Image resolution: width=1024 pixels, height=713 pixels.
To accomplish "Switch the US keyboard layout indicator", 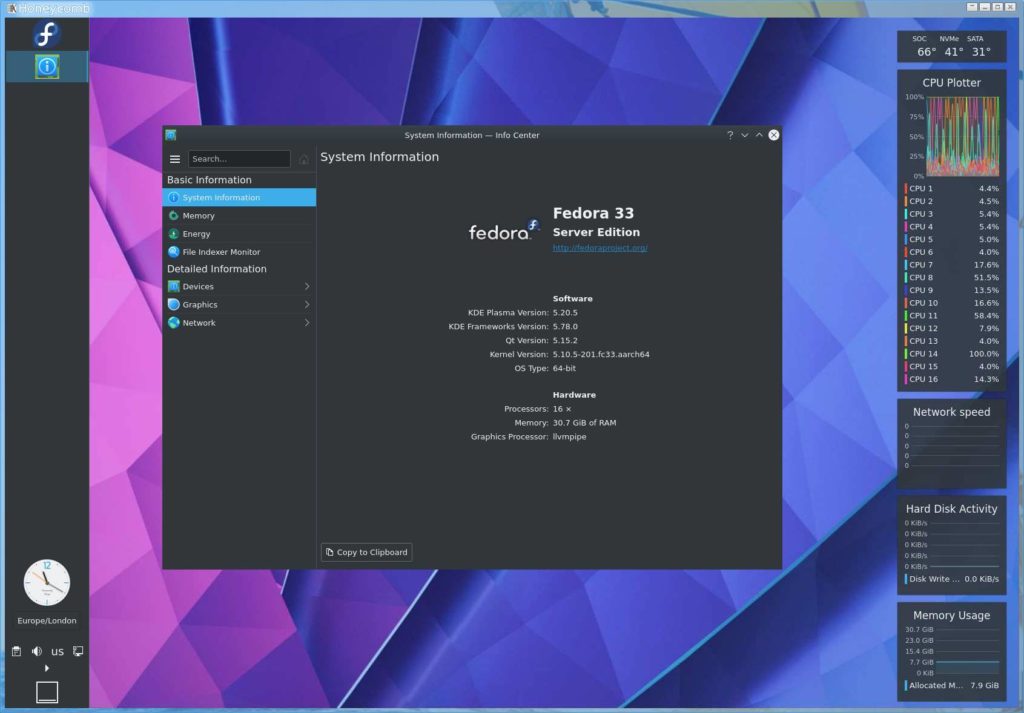I will 57,652.
